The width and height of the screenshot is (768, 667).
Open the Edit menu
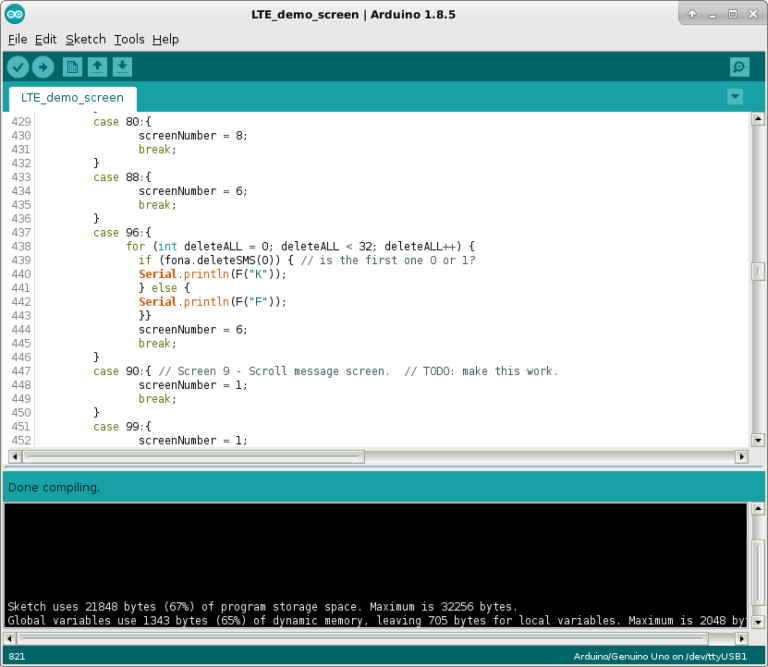coord(46,39)
